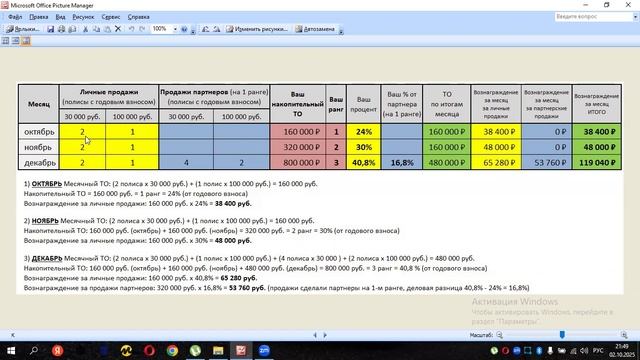Open the Рисунок menu
640x360 pixels.
[x=83, y=17]
